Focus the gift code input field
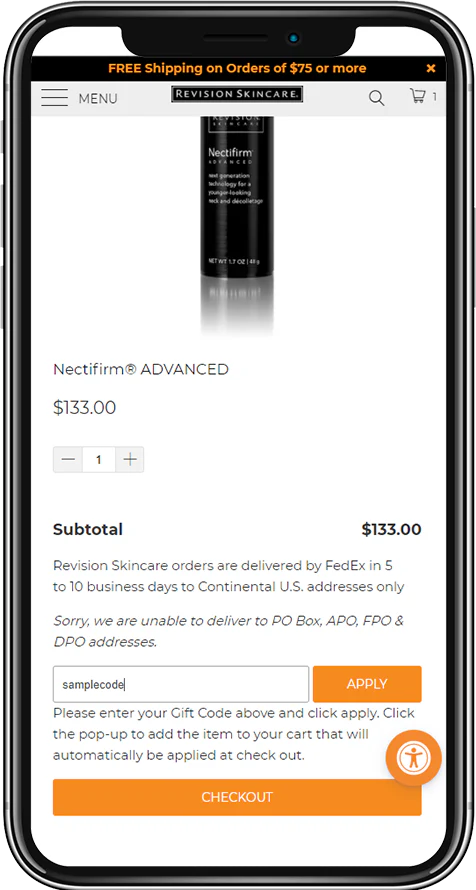Screen dimensions: 476x890 [x=181, y=684]
